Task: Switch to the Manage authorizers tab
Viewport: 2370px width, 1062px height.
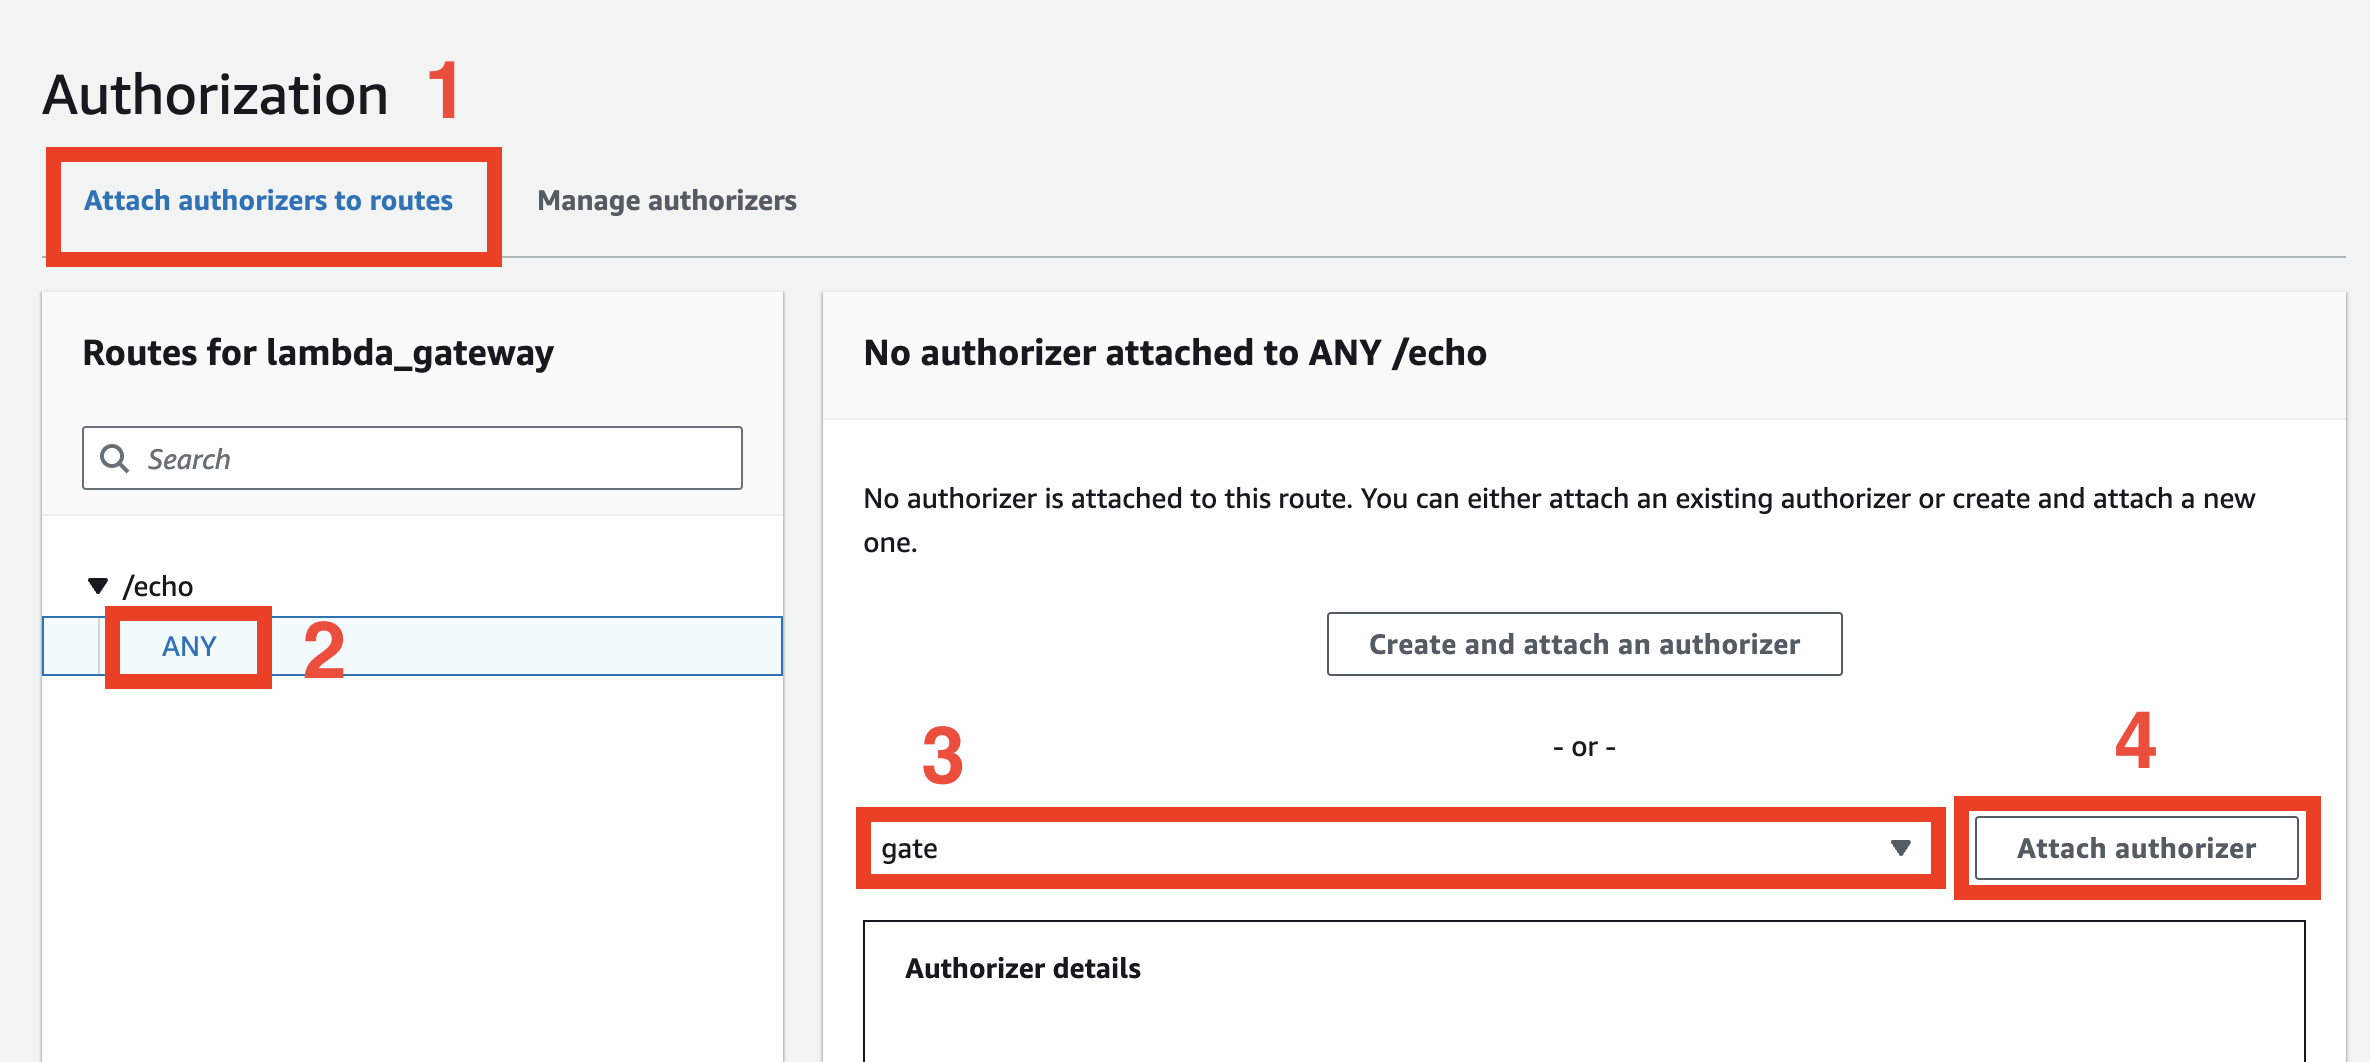Action: 666,200
